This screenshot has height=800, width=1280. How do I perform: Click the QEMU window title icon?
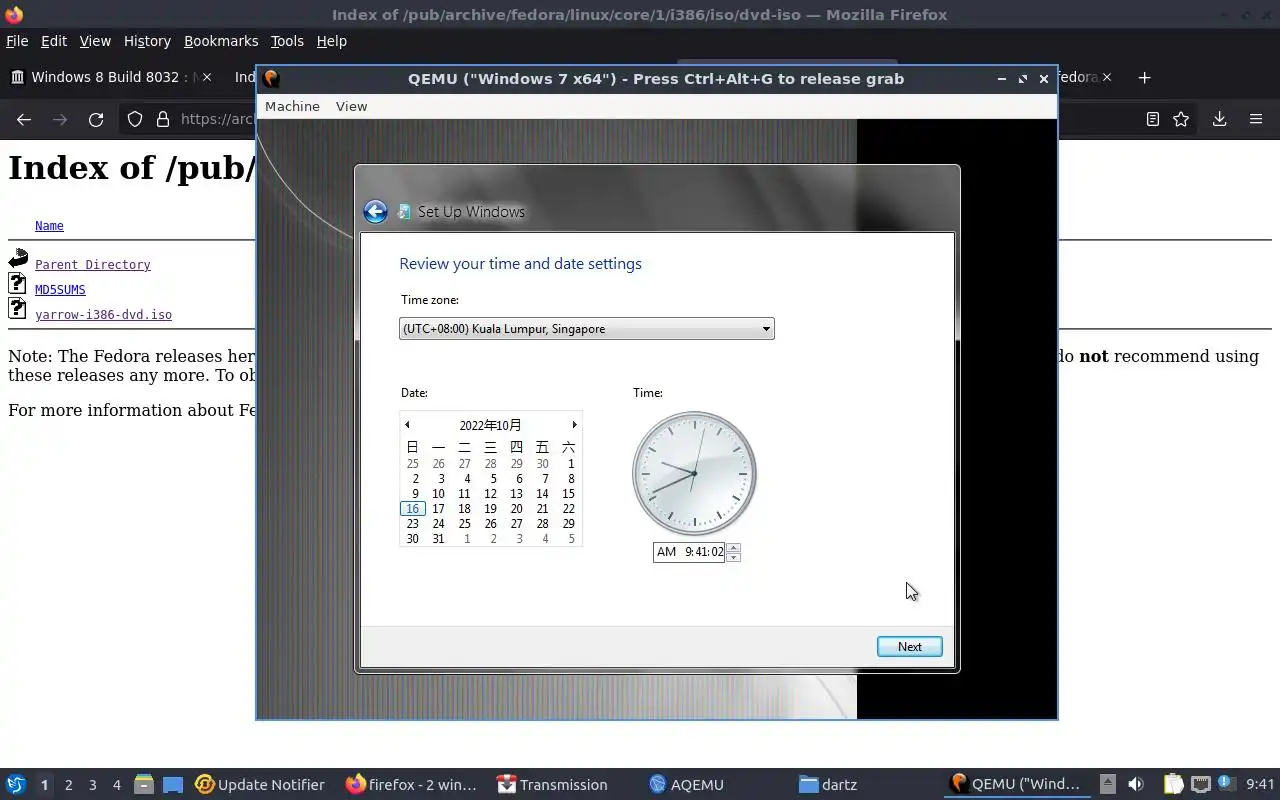[271, 78]
